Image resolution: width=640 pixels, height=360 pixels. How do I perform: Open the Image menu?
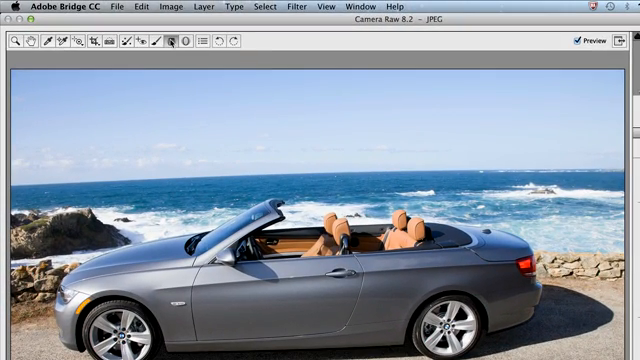point(171,7)
